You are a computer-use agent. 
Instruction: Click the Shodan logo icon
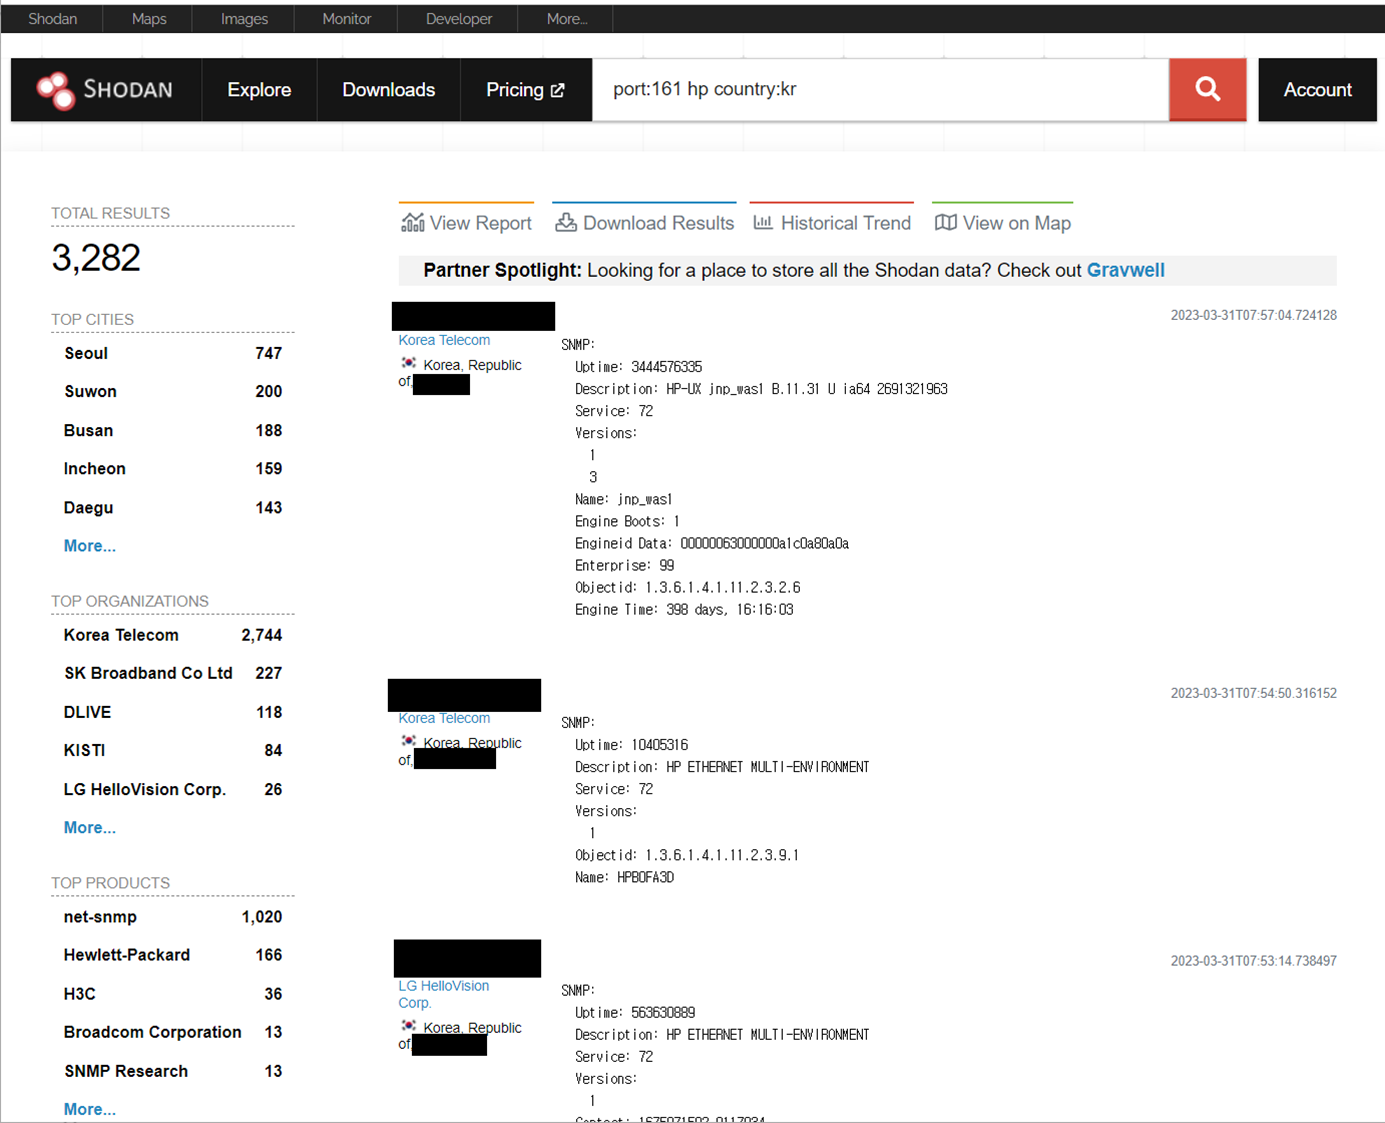pos(55,90)
